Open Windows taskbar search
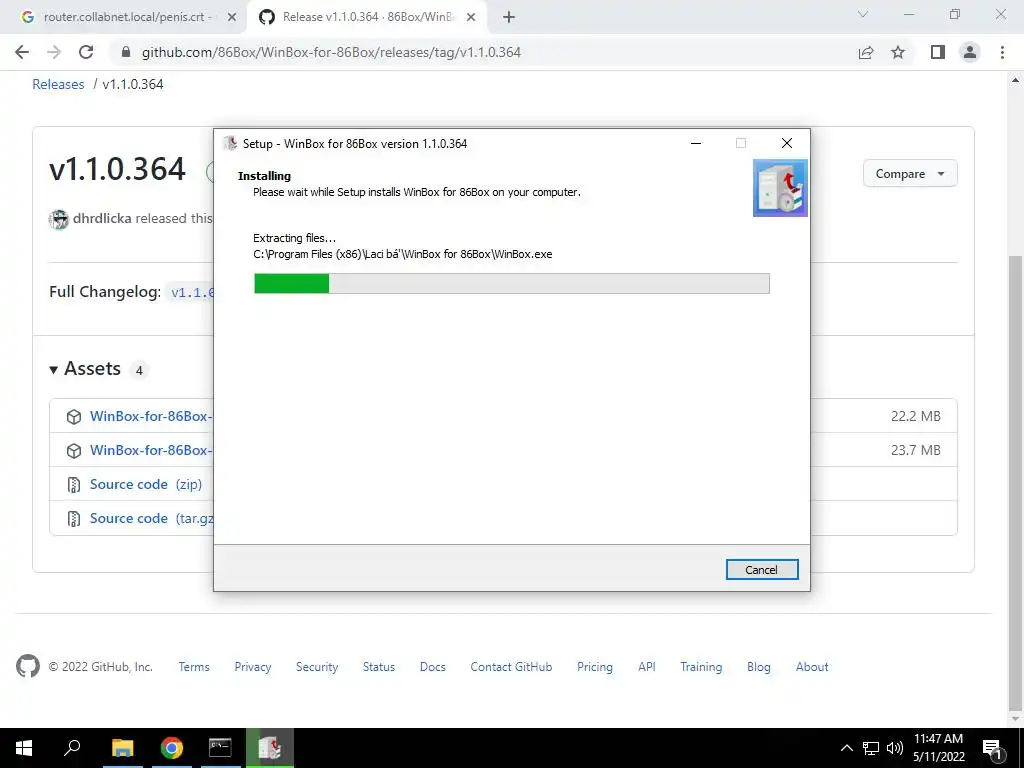This screenshot has width=1024, height=768. [72, 748]
